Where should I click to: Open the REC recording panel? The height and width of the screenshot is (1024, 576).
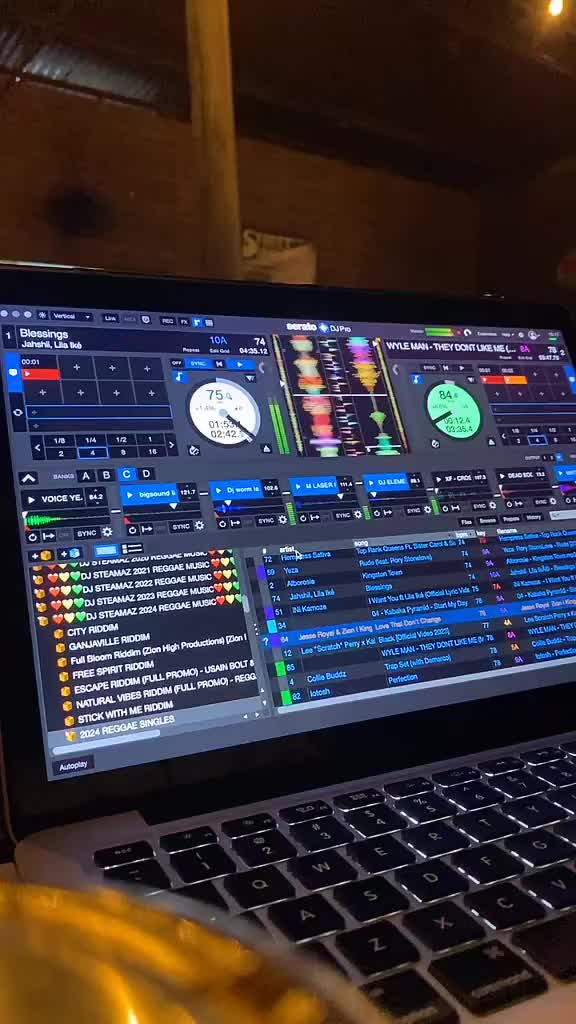point(168,321)
